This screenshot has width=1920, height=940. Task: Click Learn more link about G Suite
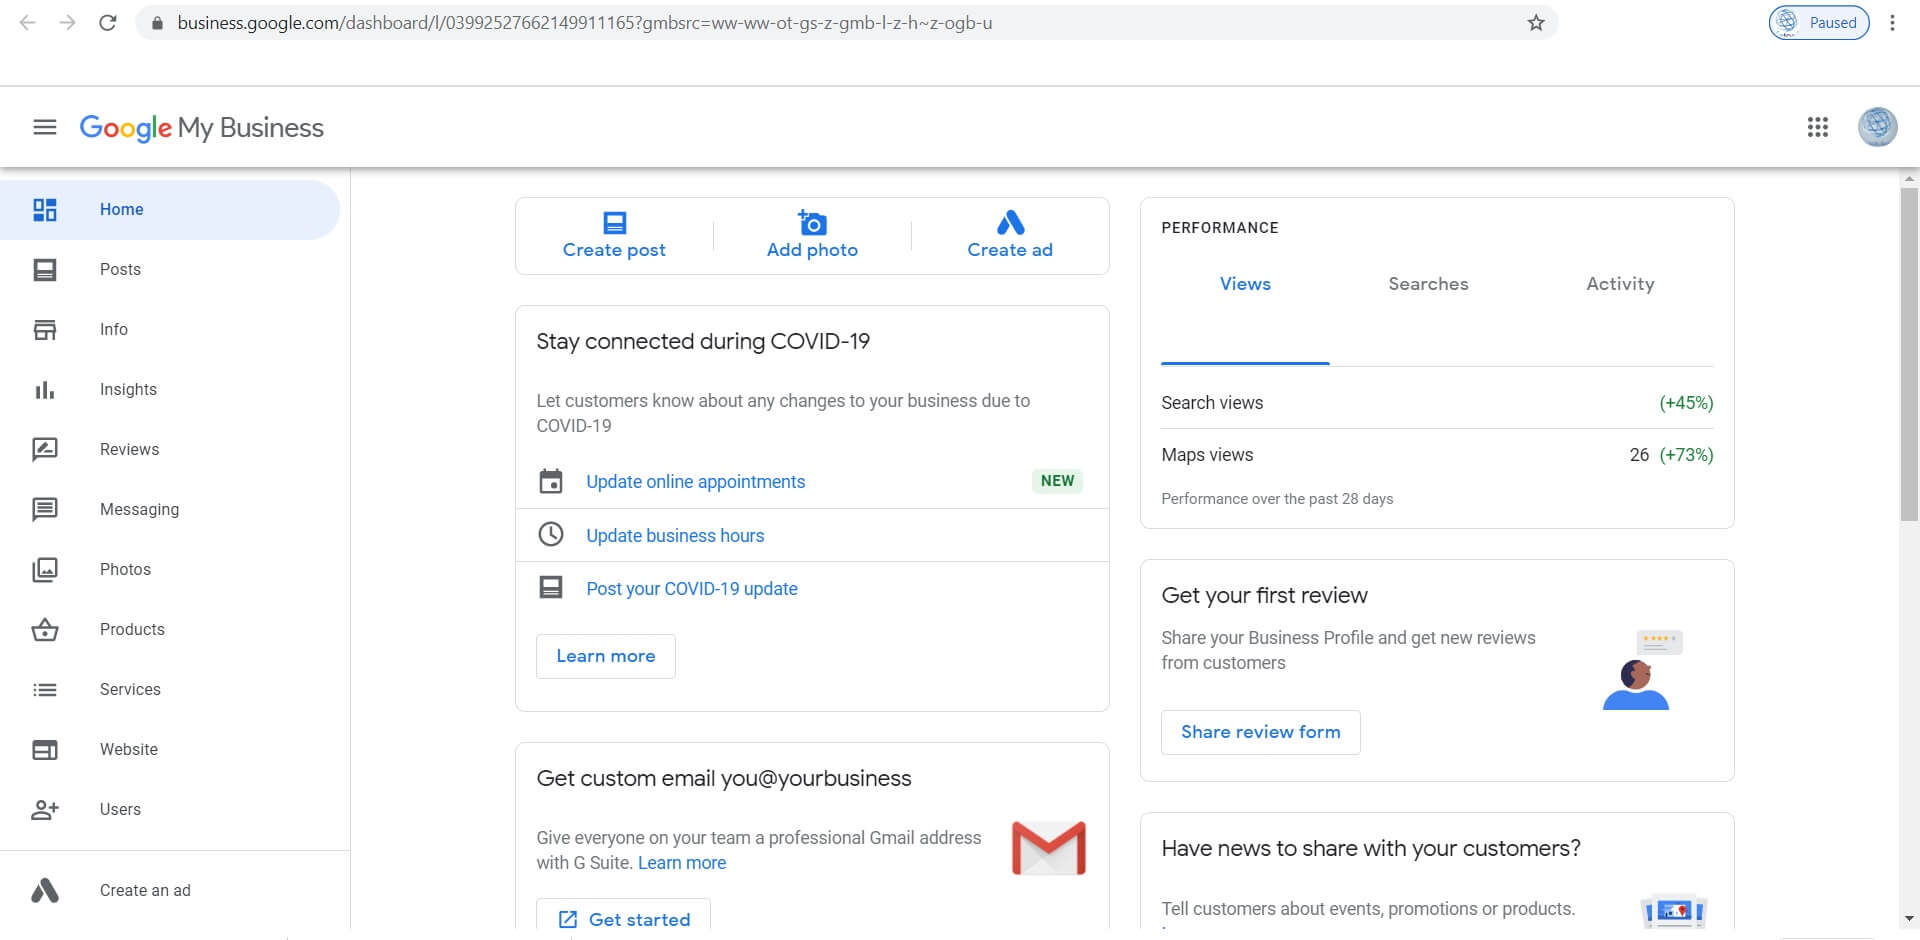coord(682,863)
